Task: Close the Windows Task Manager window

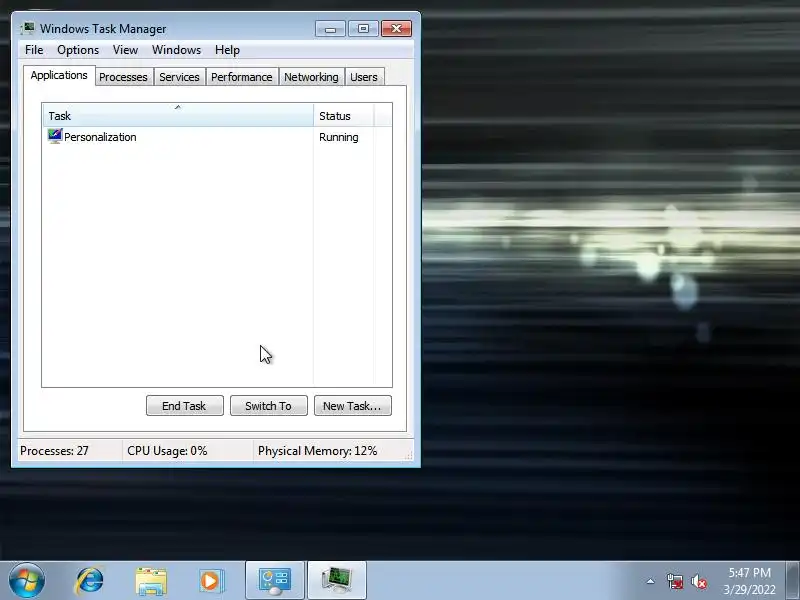Action: click(396, 29)
